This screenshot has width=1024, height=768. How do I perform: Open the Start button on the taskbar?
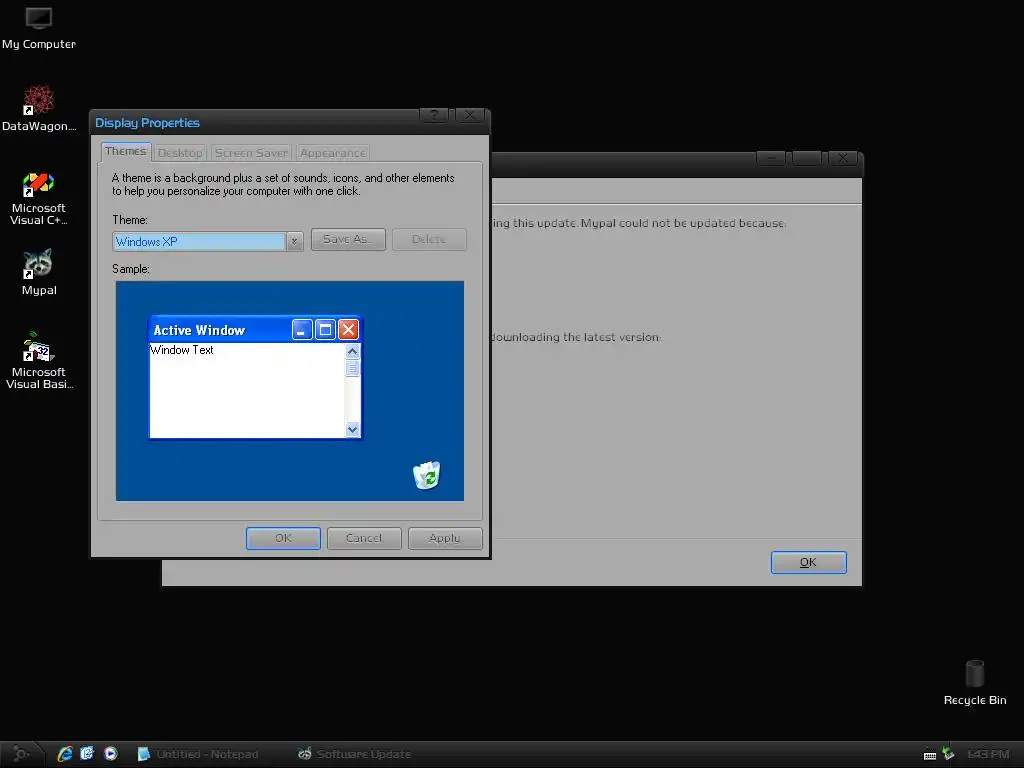pos(21,754)
